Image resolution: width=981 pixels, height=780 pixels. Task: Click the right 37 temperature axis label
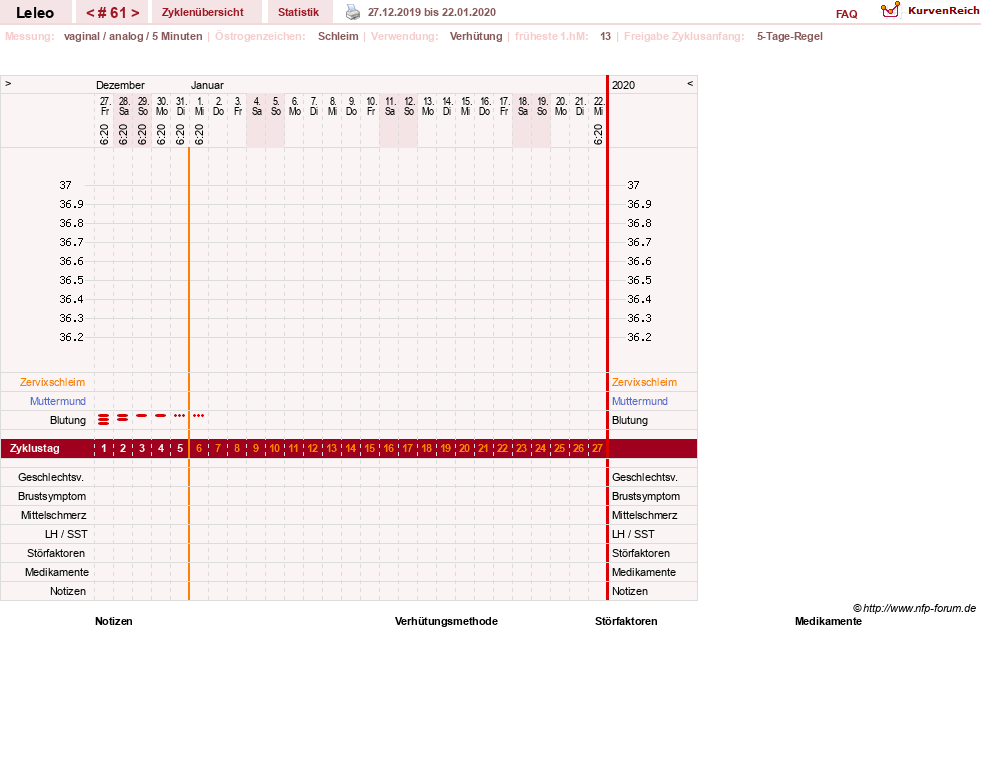point(633,185)
